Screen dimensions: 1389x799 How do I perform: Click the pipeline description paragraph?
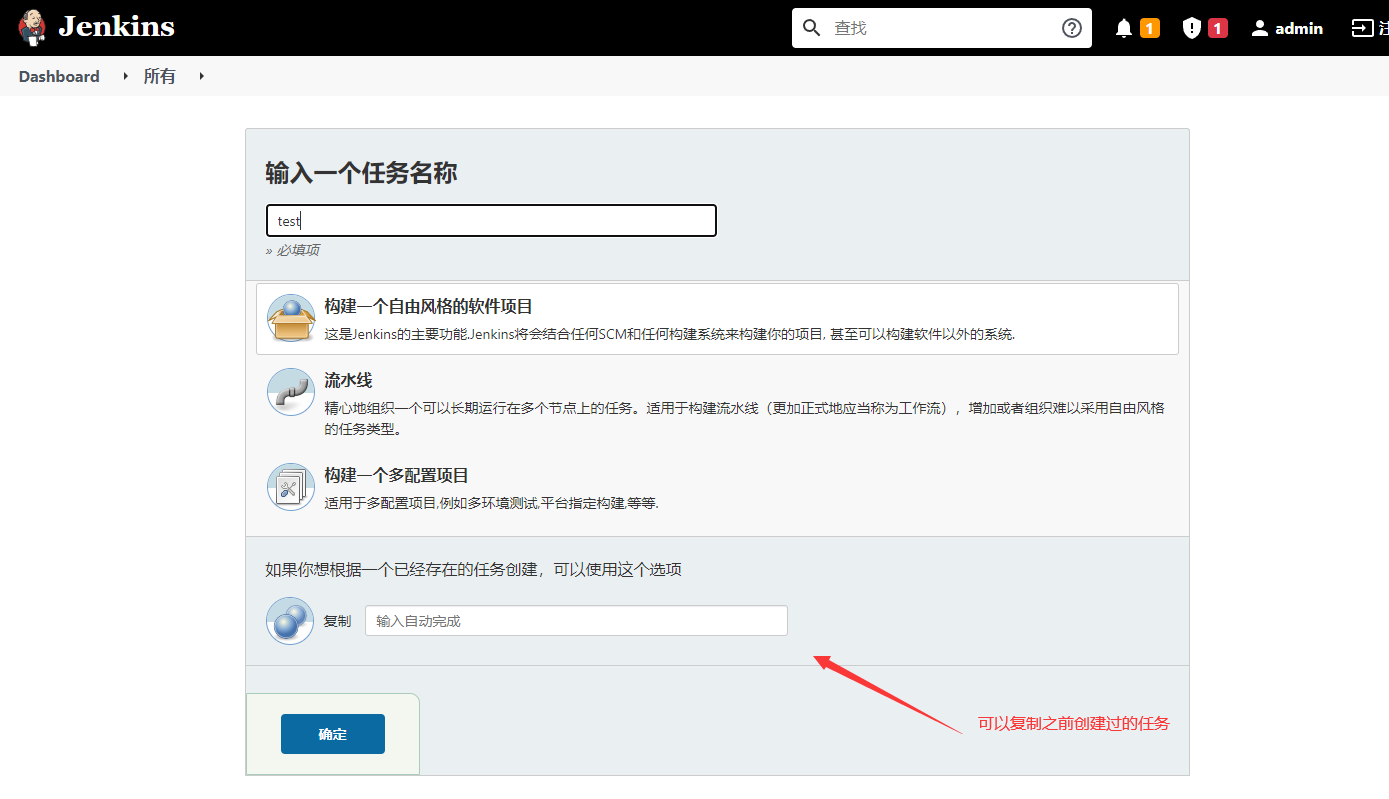click(x=744, y=419)
